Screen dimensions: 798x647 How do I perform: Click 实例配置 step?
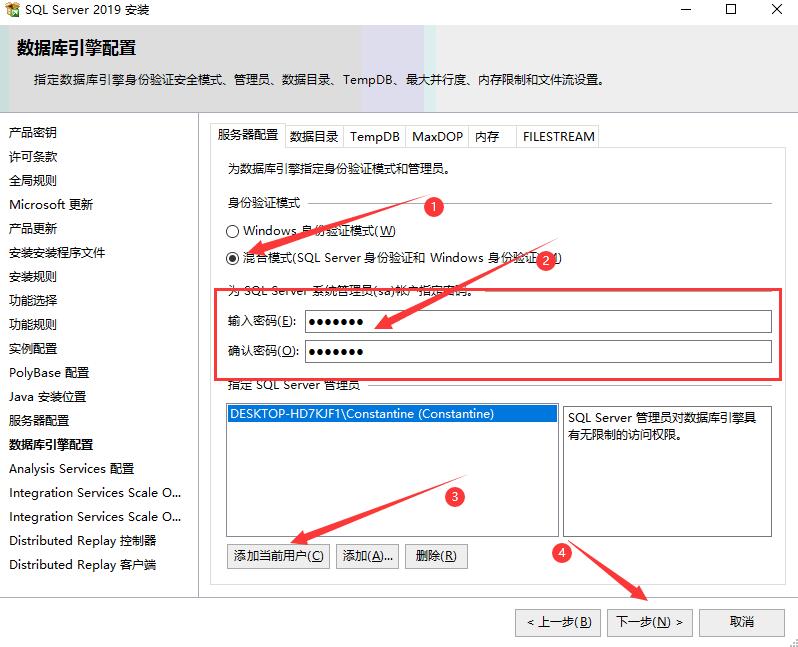click(x=33, y=349)
